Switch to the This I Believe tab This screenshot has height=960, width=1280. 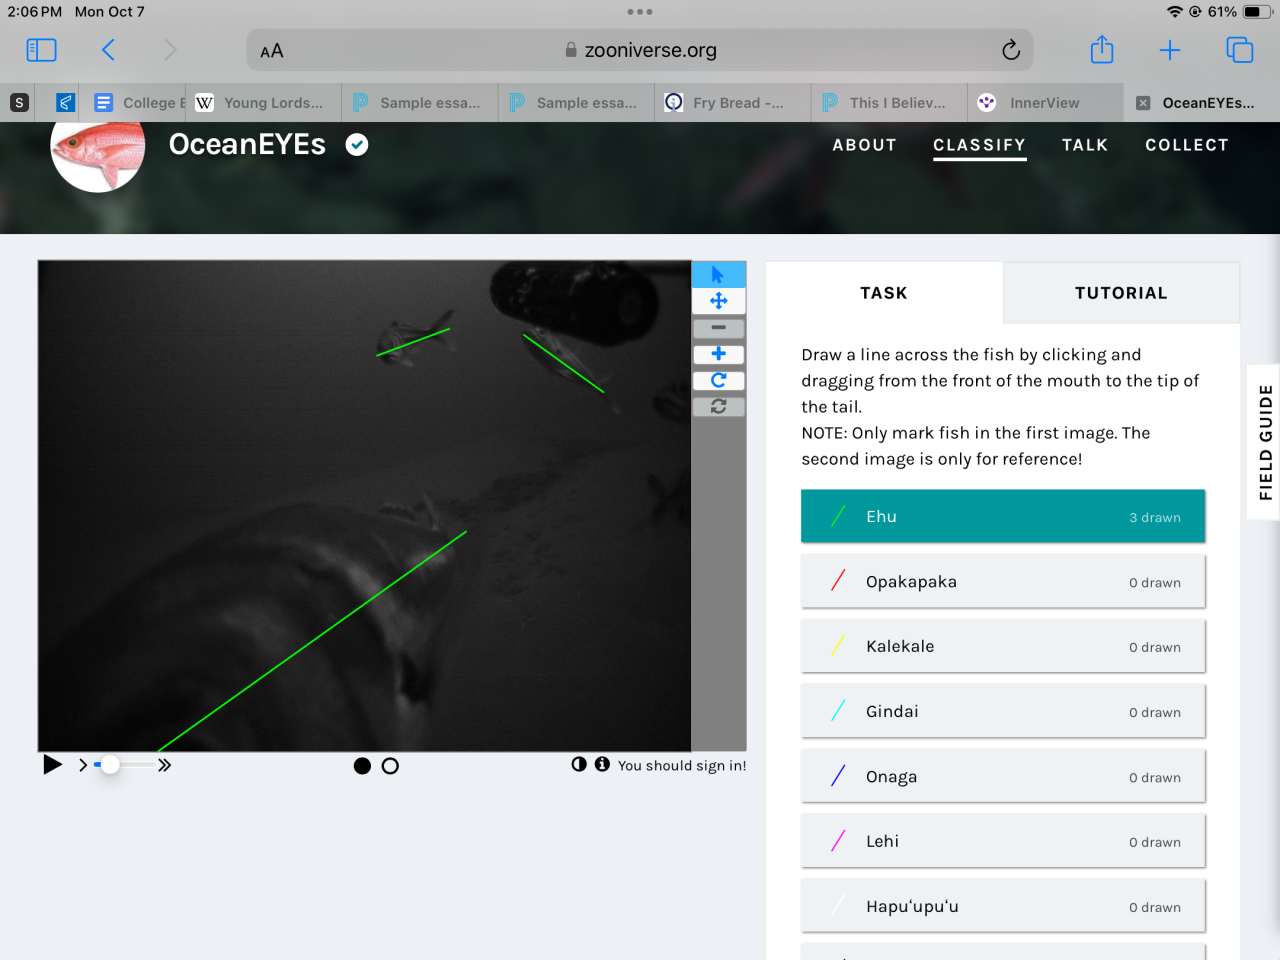(x=889, y=102)
